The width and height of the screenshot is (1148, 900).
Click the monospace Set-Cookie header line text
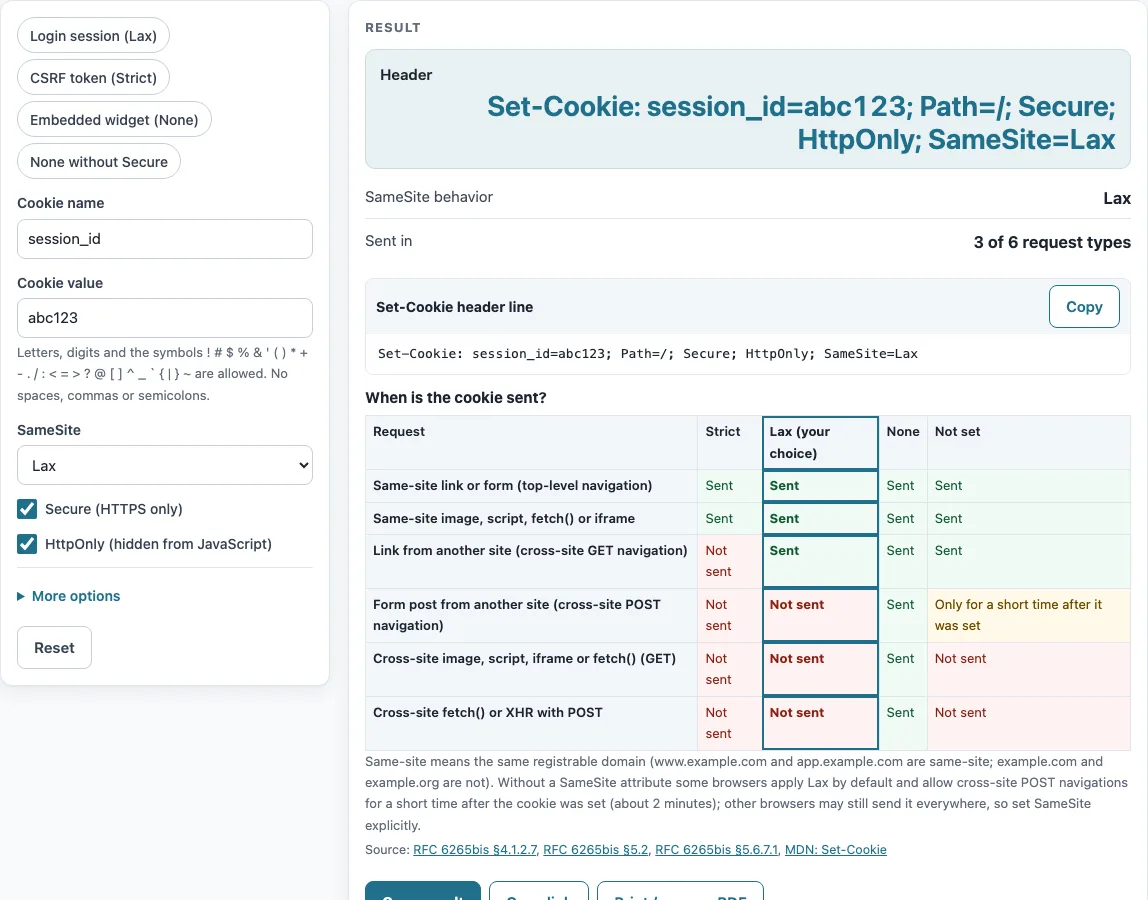coord(647,354)
